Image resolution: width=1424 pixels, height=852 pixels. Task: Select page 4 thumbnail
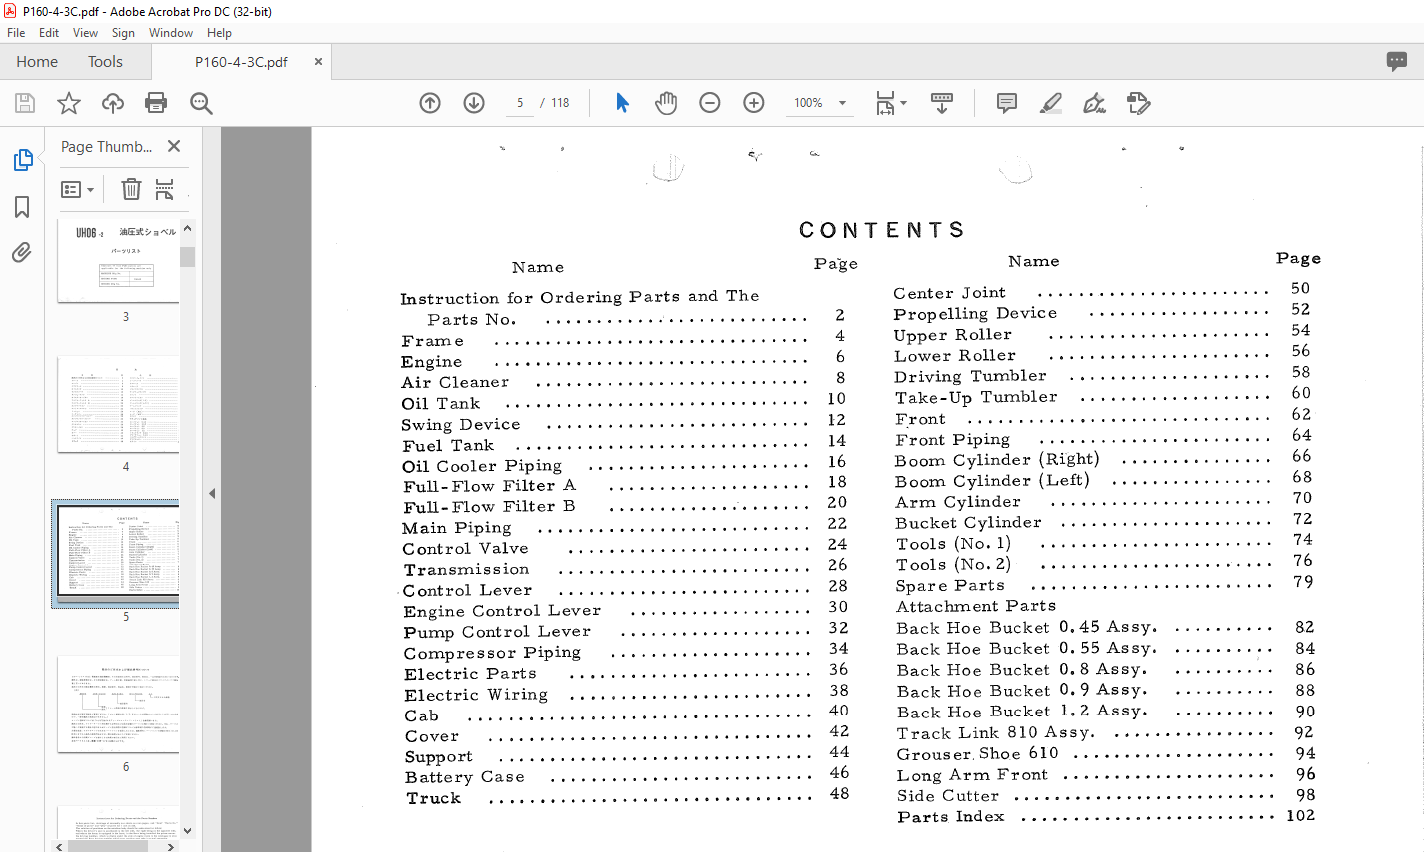pyautogui.click(x=119, y=404)
